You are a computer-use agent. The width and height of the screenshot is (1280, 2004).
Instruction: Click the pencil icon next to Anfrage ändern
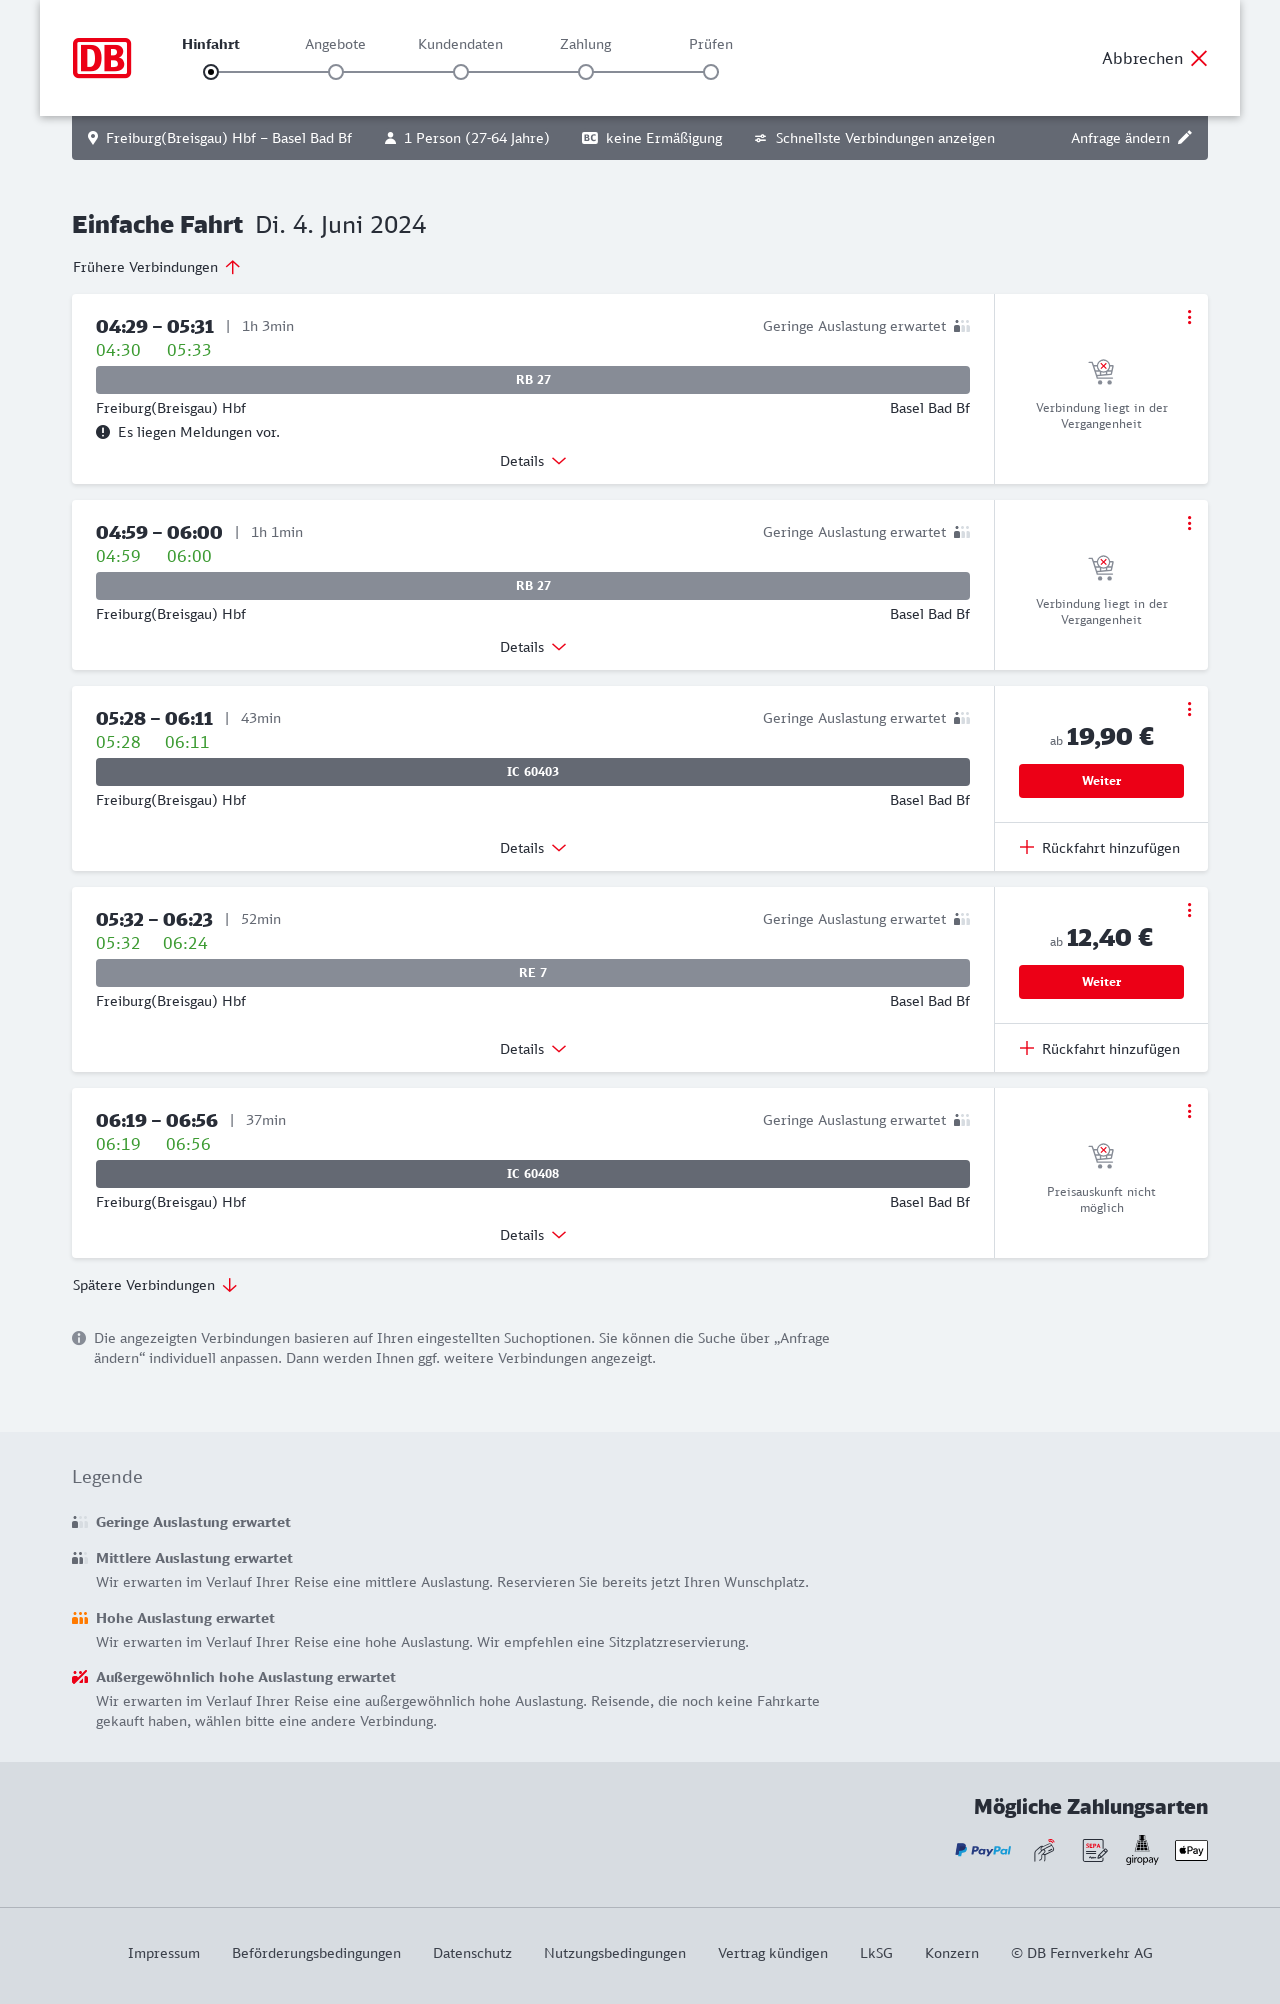coord(1185,138)
